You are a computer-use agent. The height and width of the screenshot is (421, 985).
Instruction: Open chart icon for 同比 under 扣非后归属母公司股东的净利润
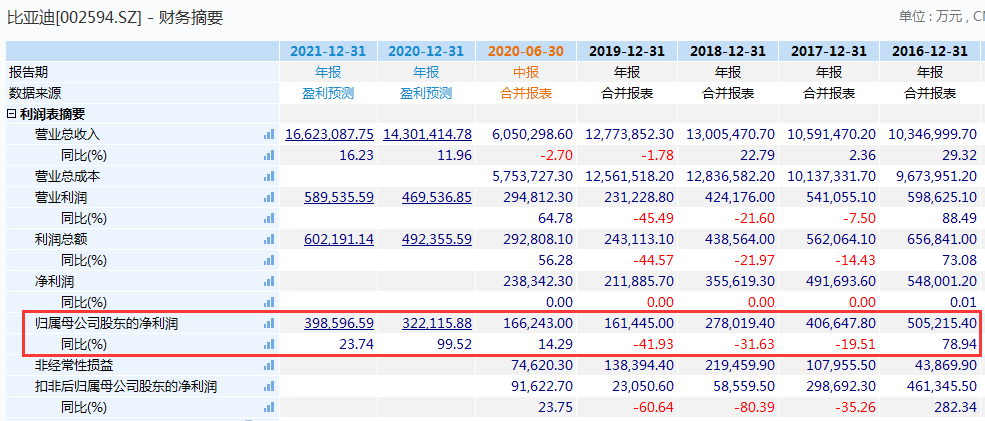pos(269,407)
